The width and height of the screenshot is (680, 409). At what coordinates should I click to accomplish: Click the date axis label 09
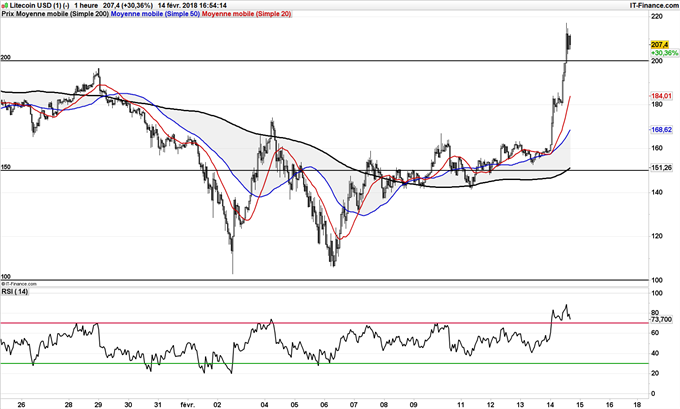tap(414, 404)
